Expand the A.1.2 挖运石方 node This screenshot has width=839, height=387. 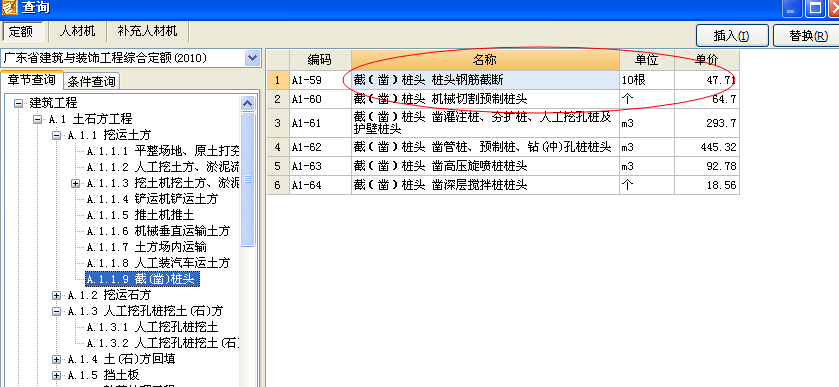[x=56, y=295]
